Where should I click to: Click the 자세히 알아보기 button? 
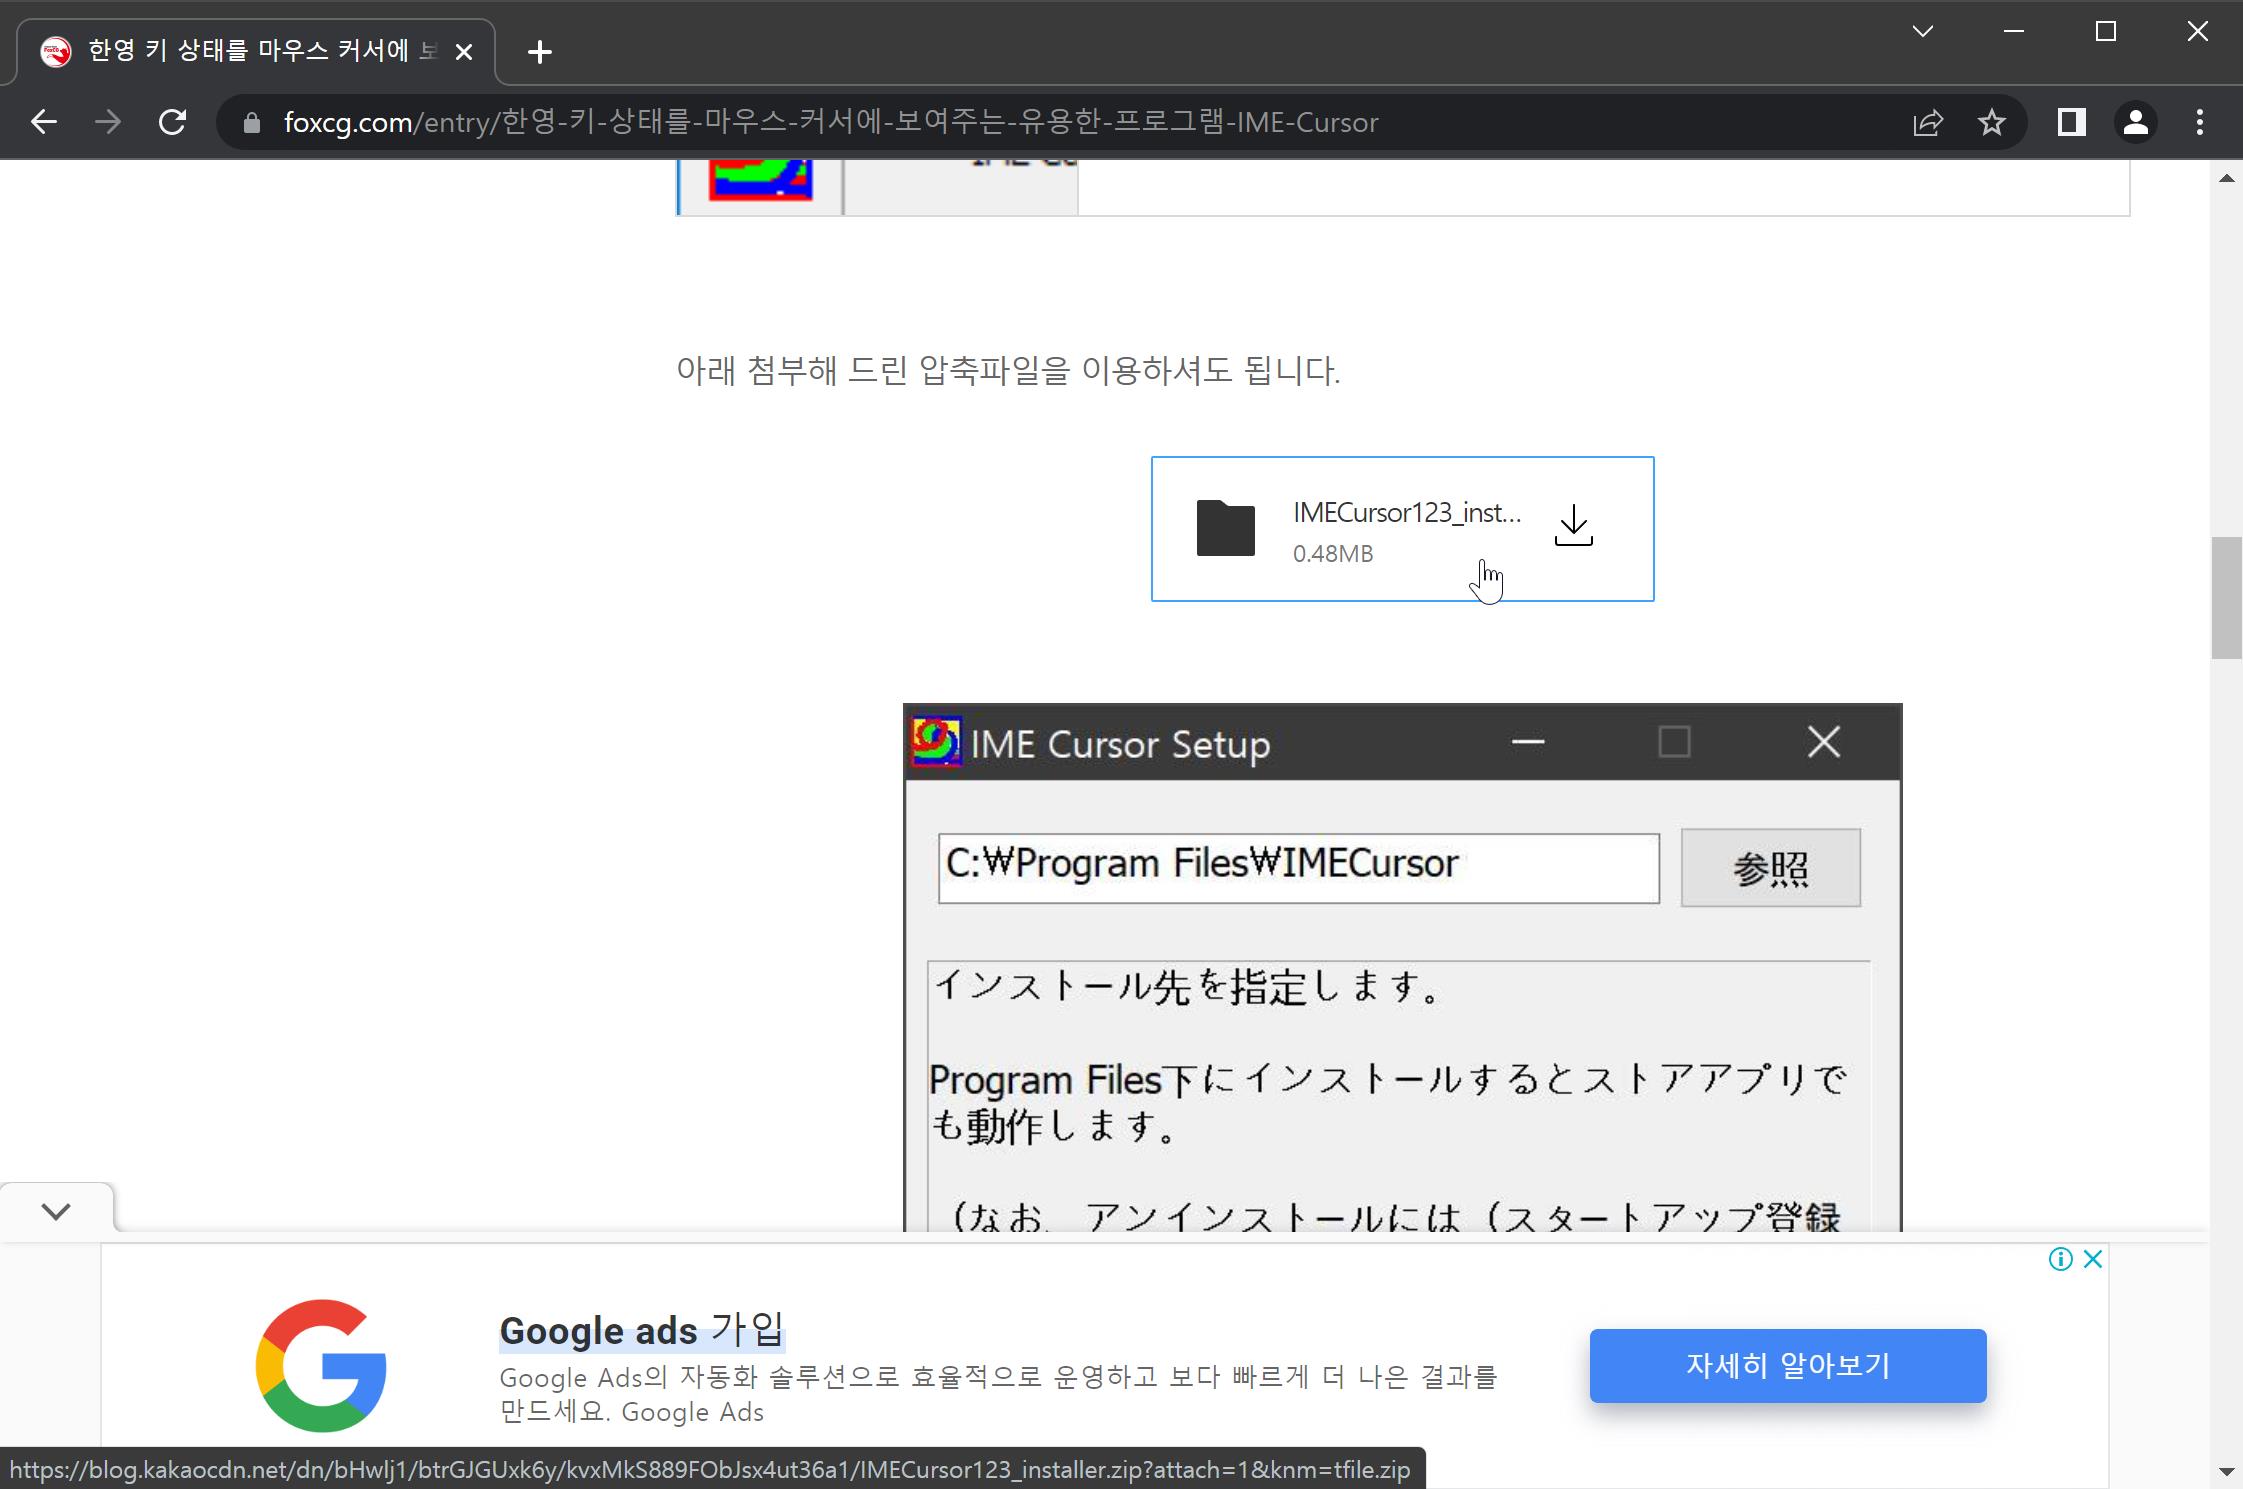coord(1787,1365)
